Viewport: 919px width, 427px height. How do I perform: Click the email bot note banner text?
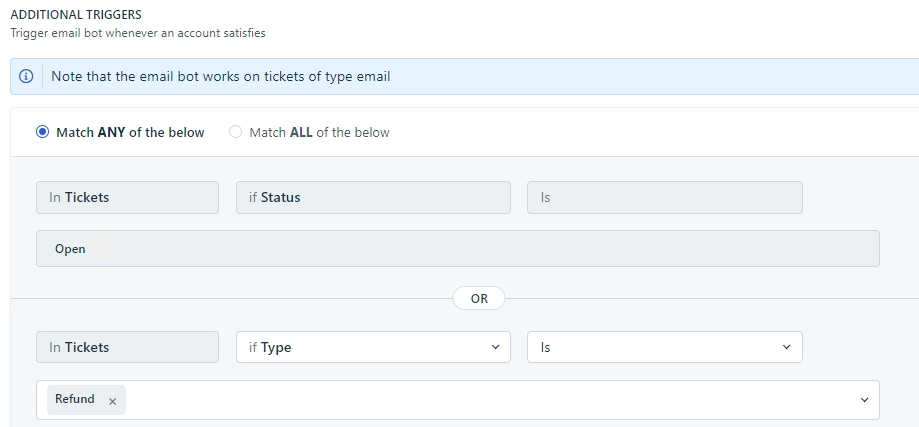[221, 77]
